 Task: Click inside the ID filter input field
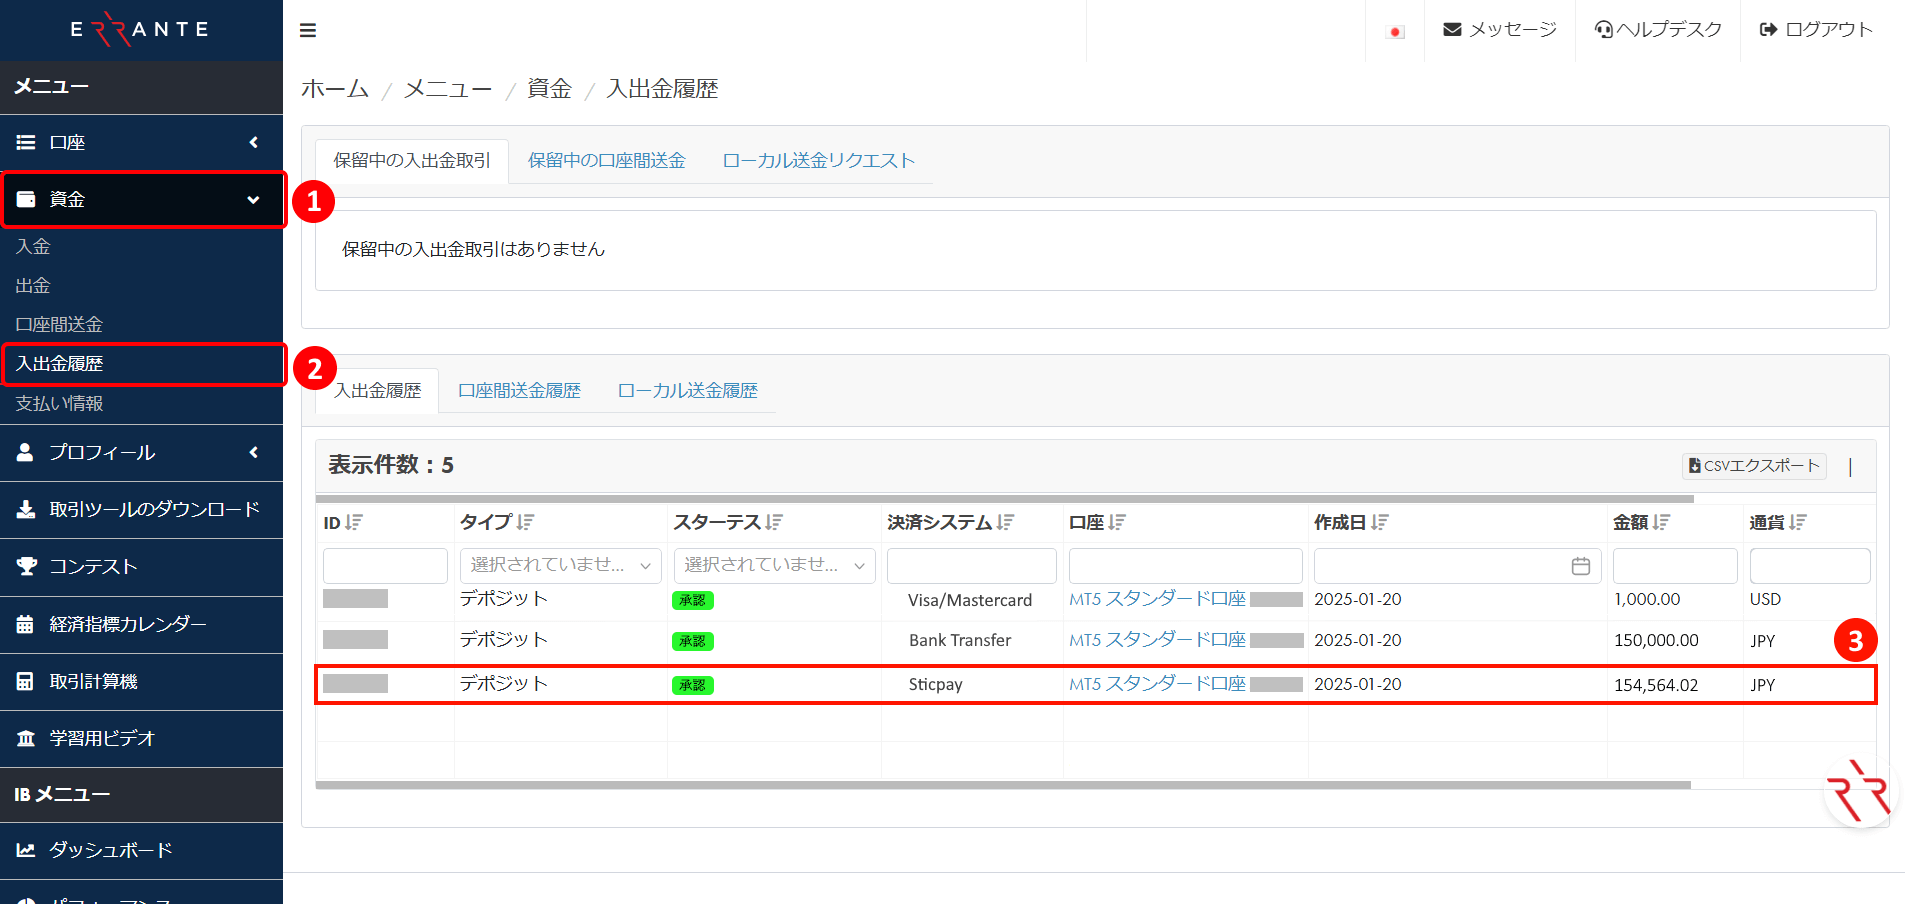pos(385,565)
